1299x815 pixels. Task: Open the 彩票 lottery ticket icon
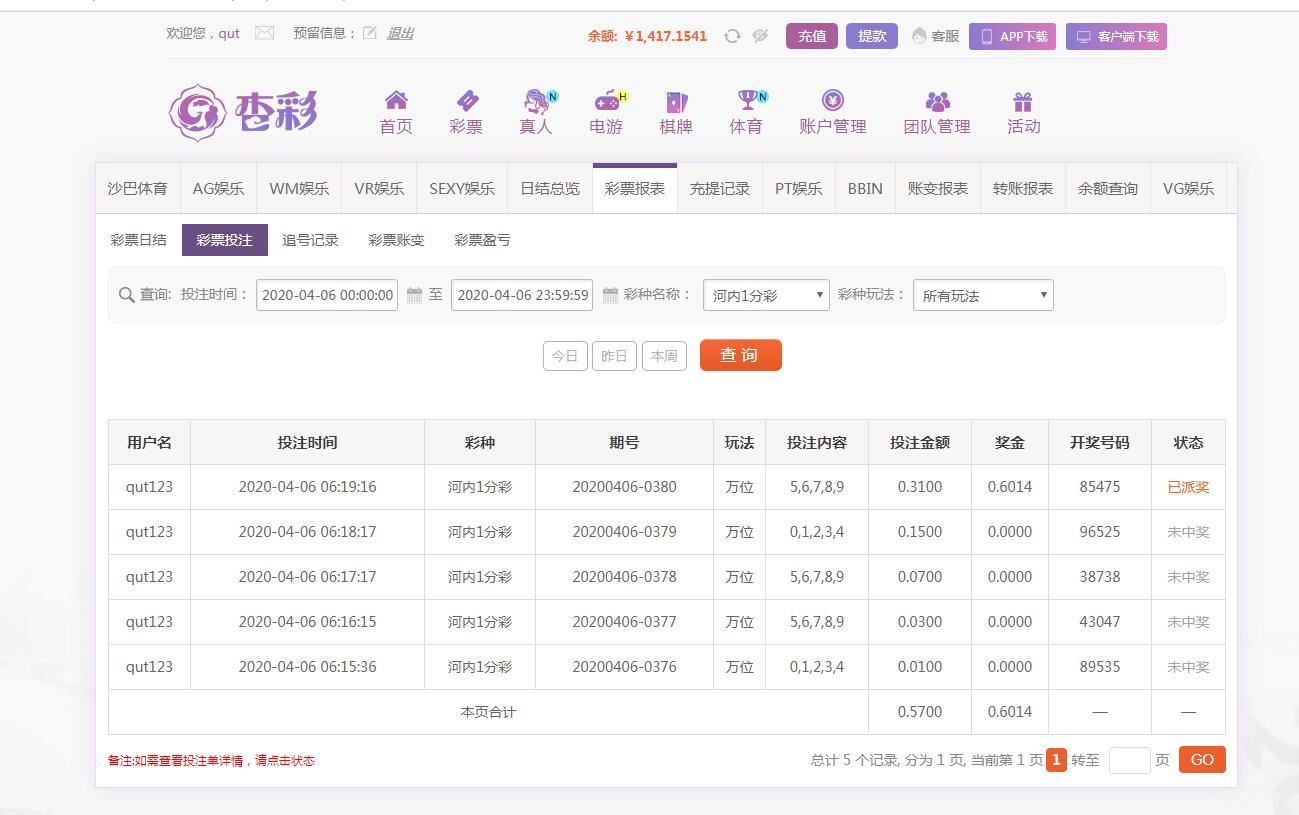[x=466, y=101]
